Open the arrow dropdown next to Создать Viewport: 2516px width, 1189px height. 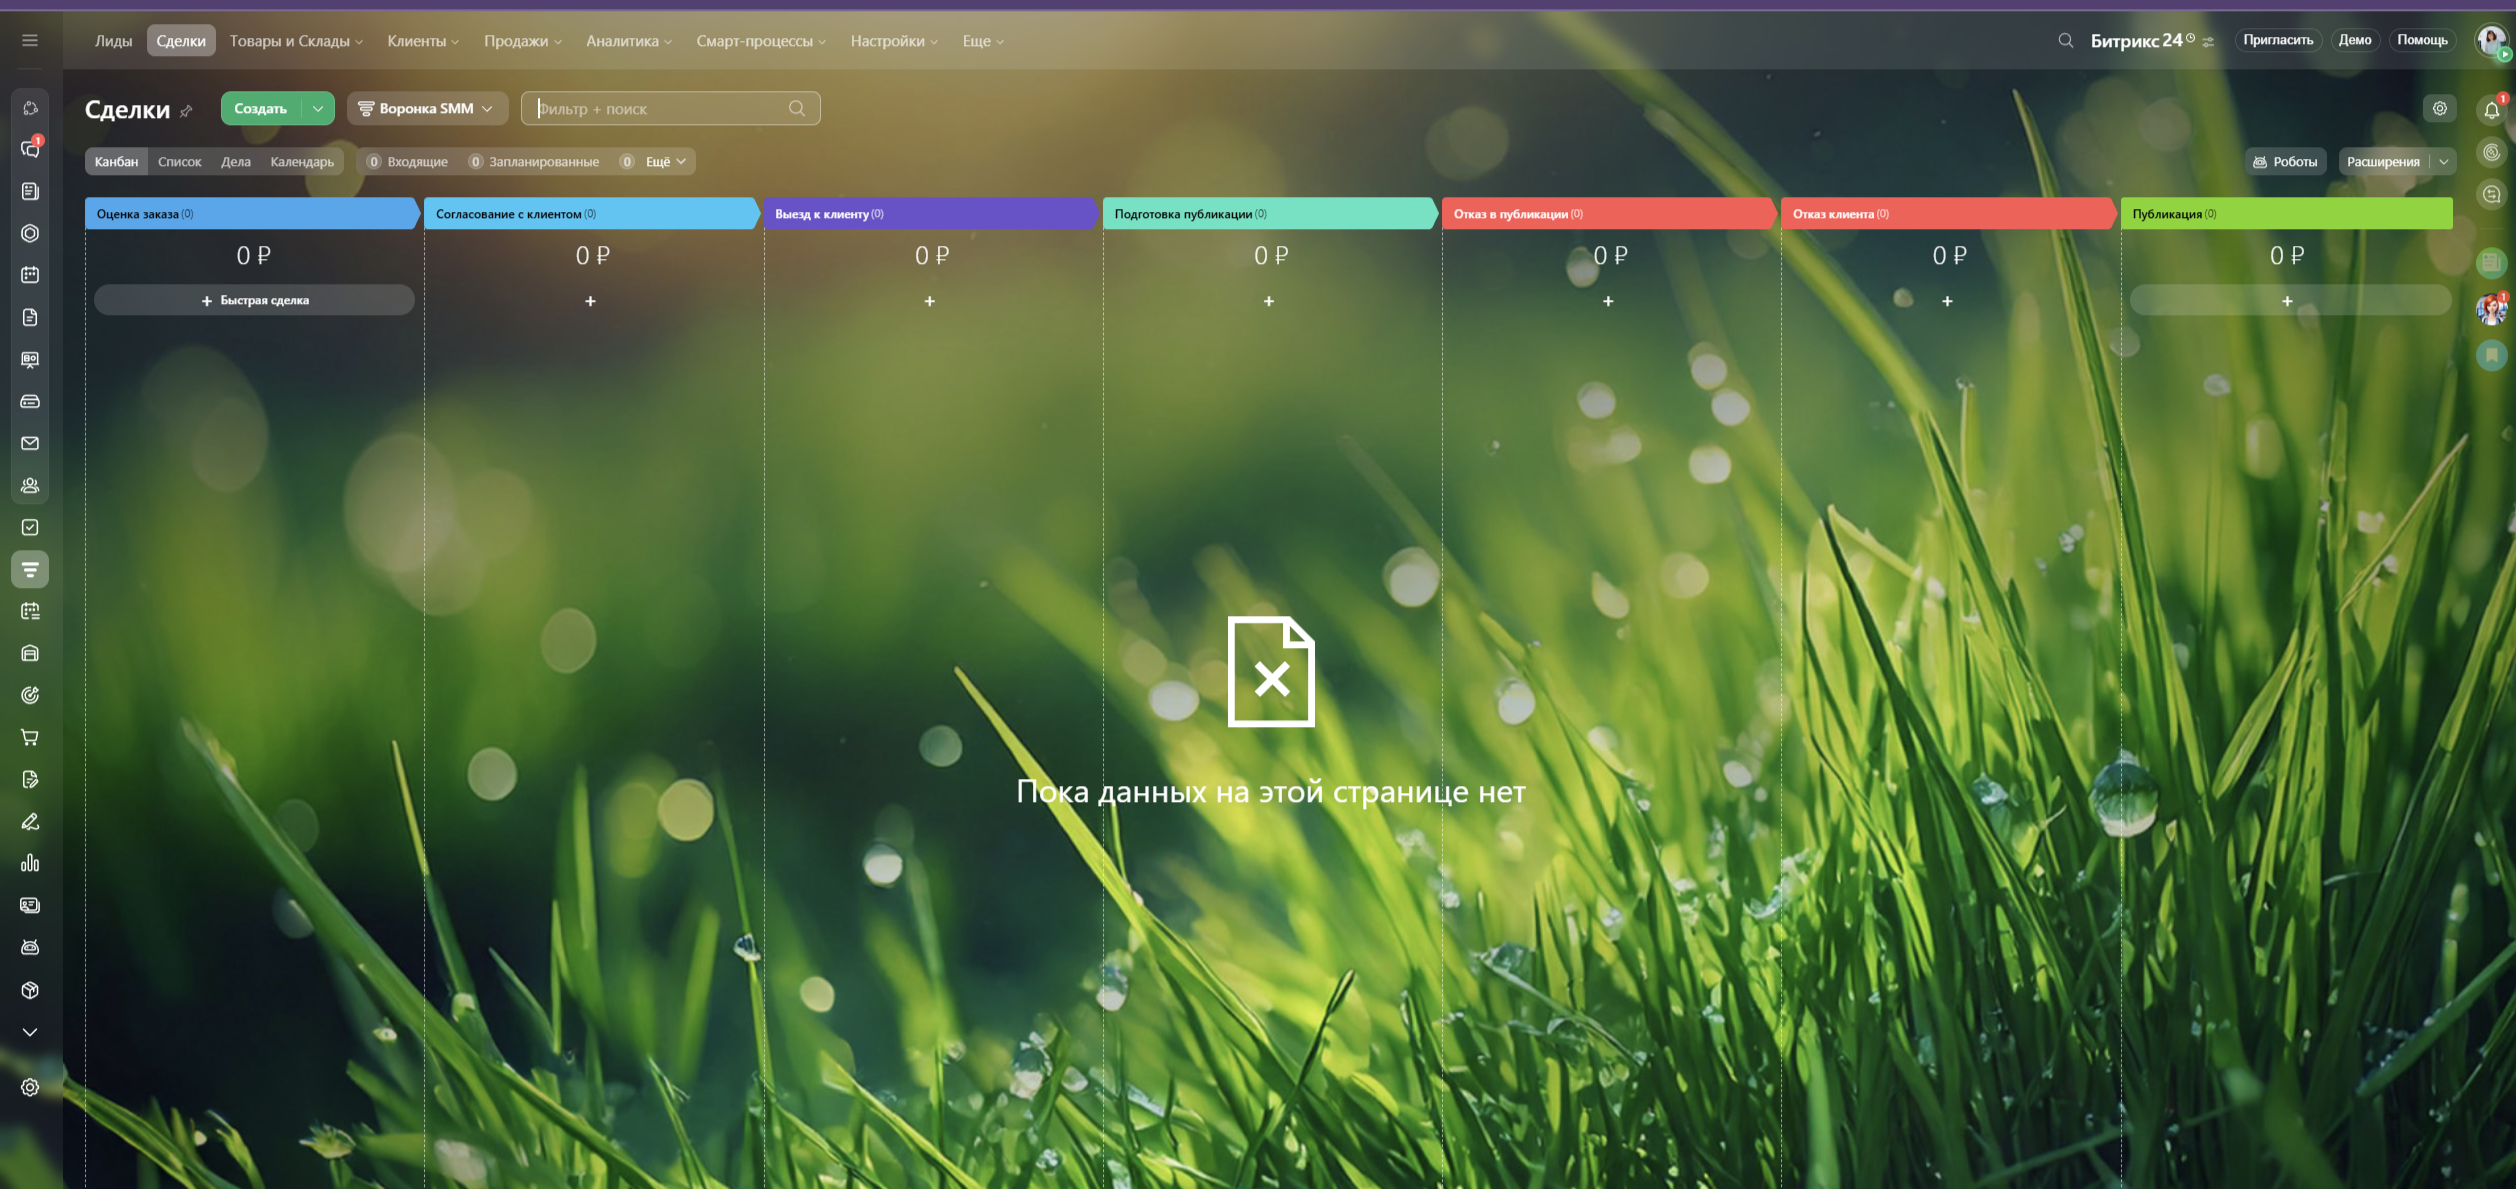(x=318, y=109)
